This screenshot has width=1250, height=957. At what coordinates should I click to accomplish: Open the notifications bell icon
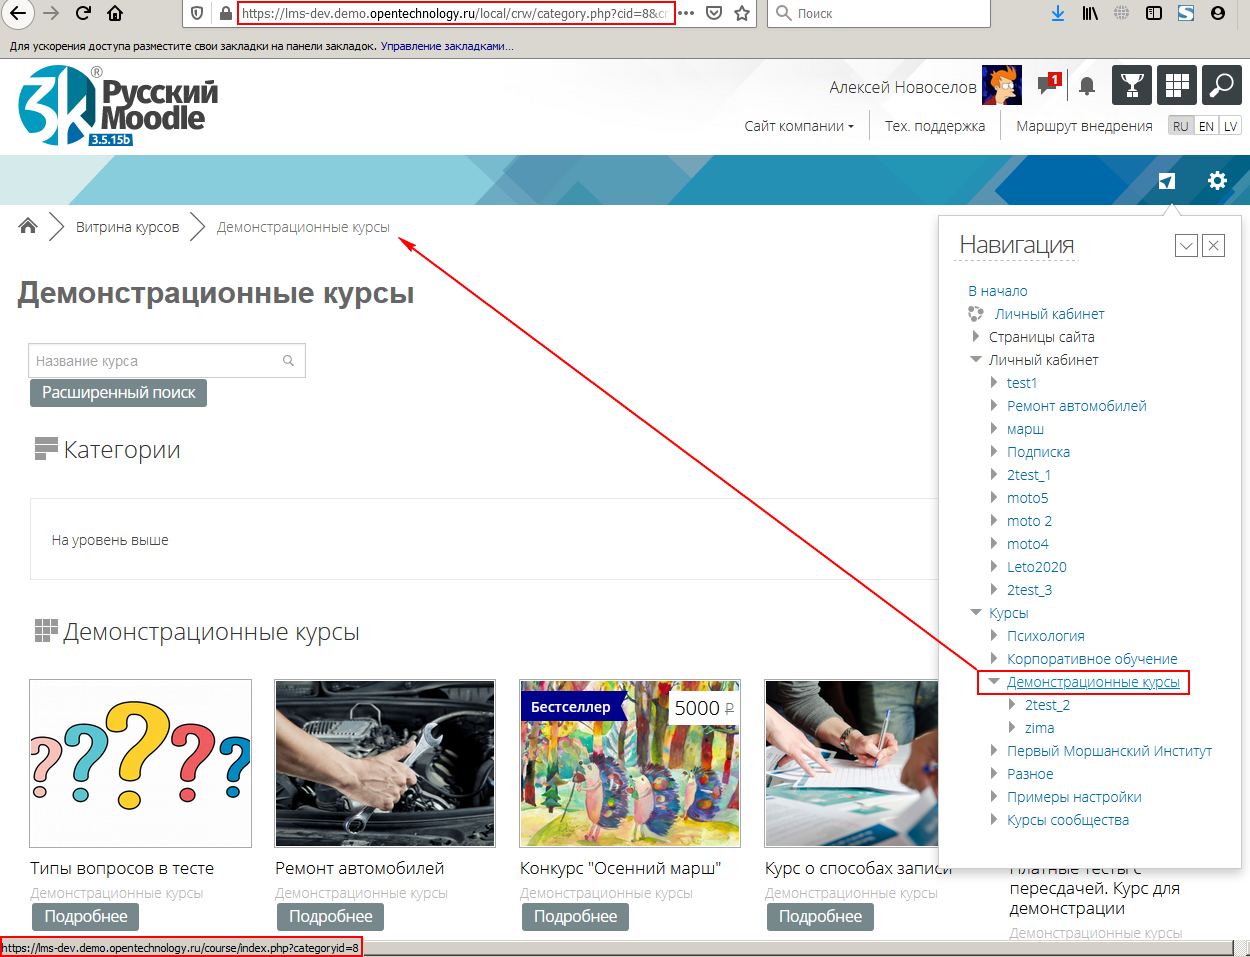click(1087, 87)
